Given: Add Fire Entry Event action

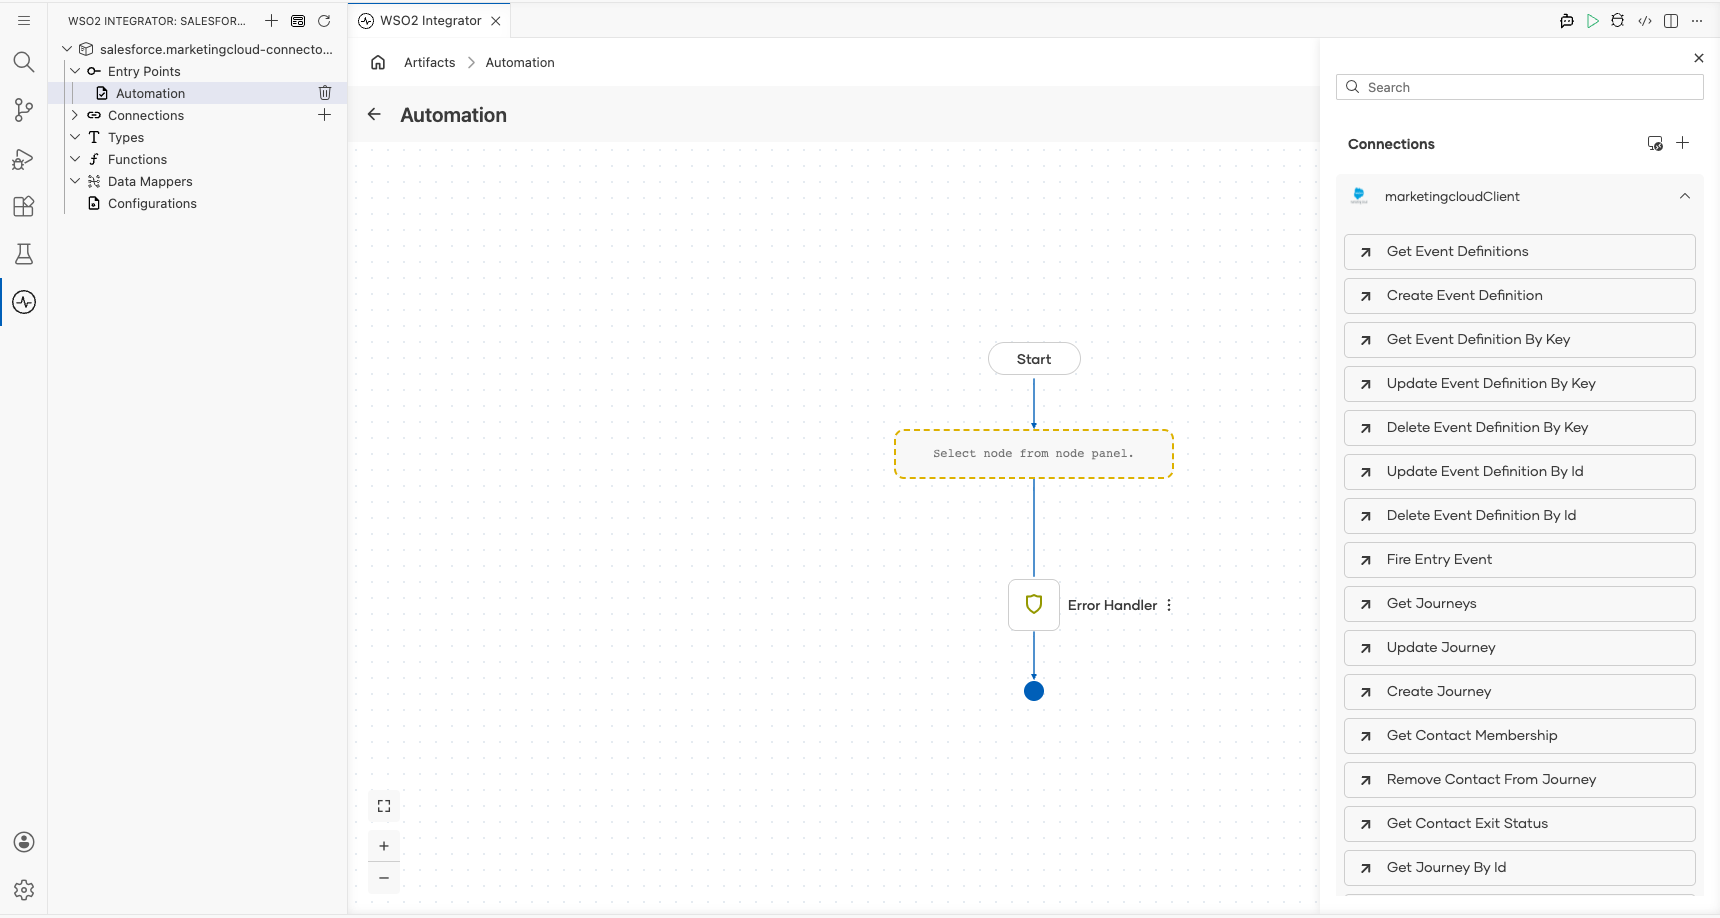Looking at the screenshot, I should pos(1519,560).
